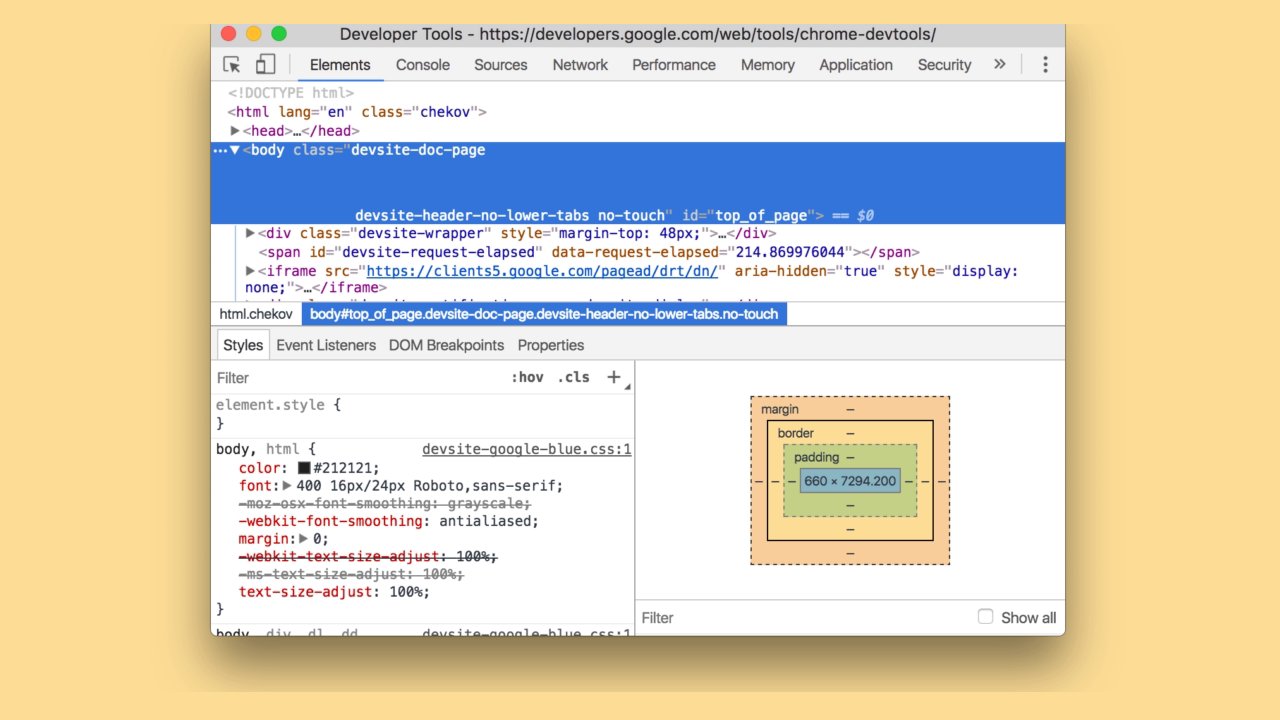The image size is (1280, 720).
Task: Open the more tabs chevron
Action: tap(999, 65)
